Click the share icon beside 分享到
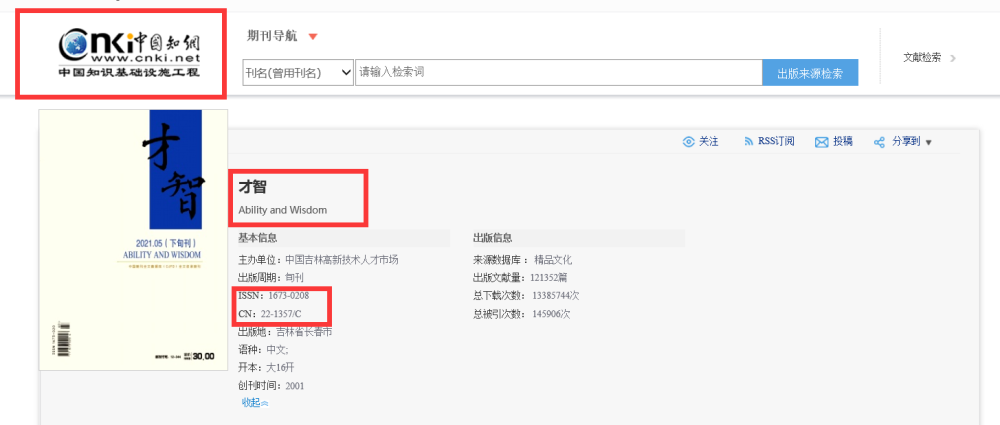The image size is (1000, 425). coord(879,142)
